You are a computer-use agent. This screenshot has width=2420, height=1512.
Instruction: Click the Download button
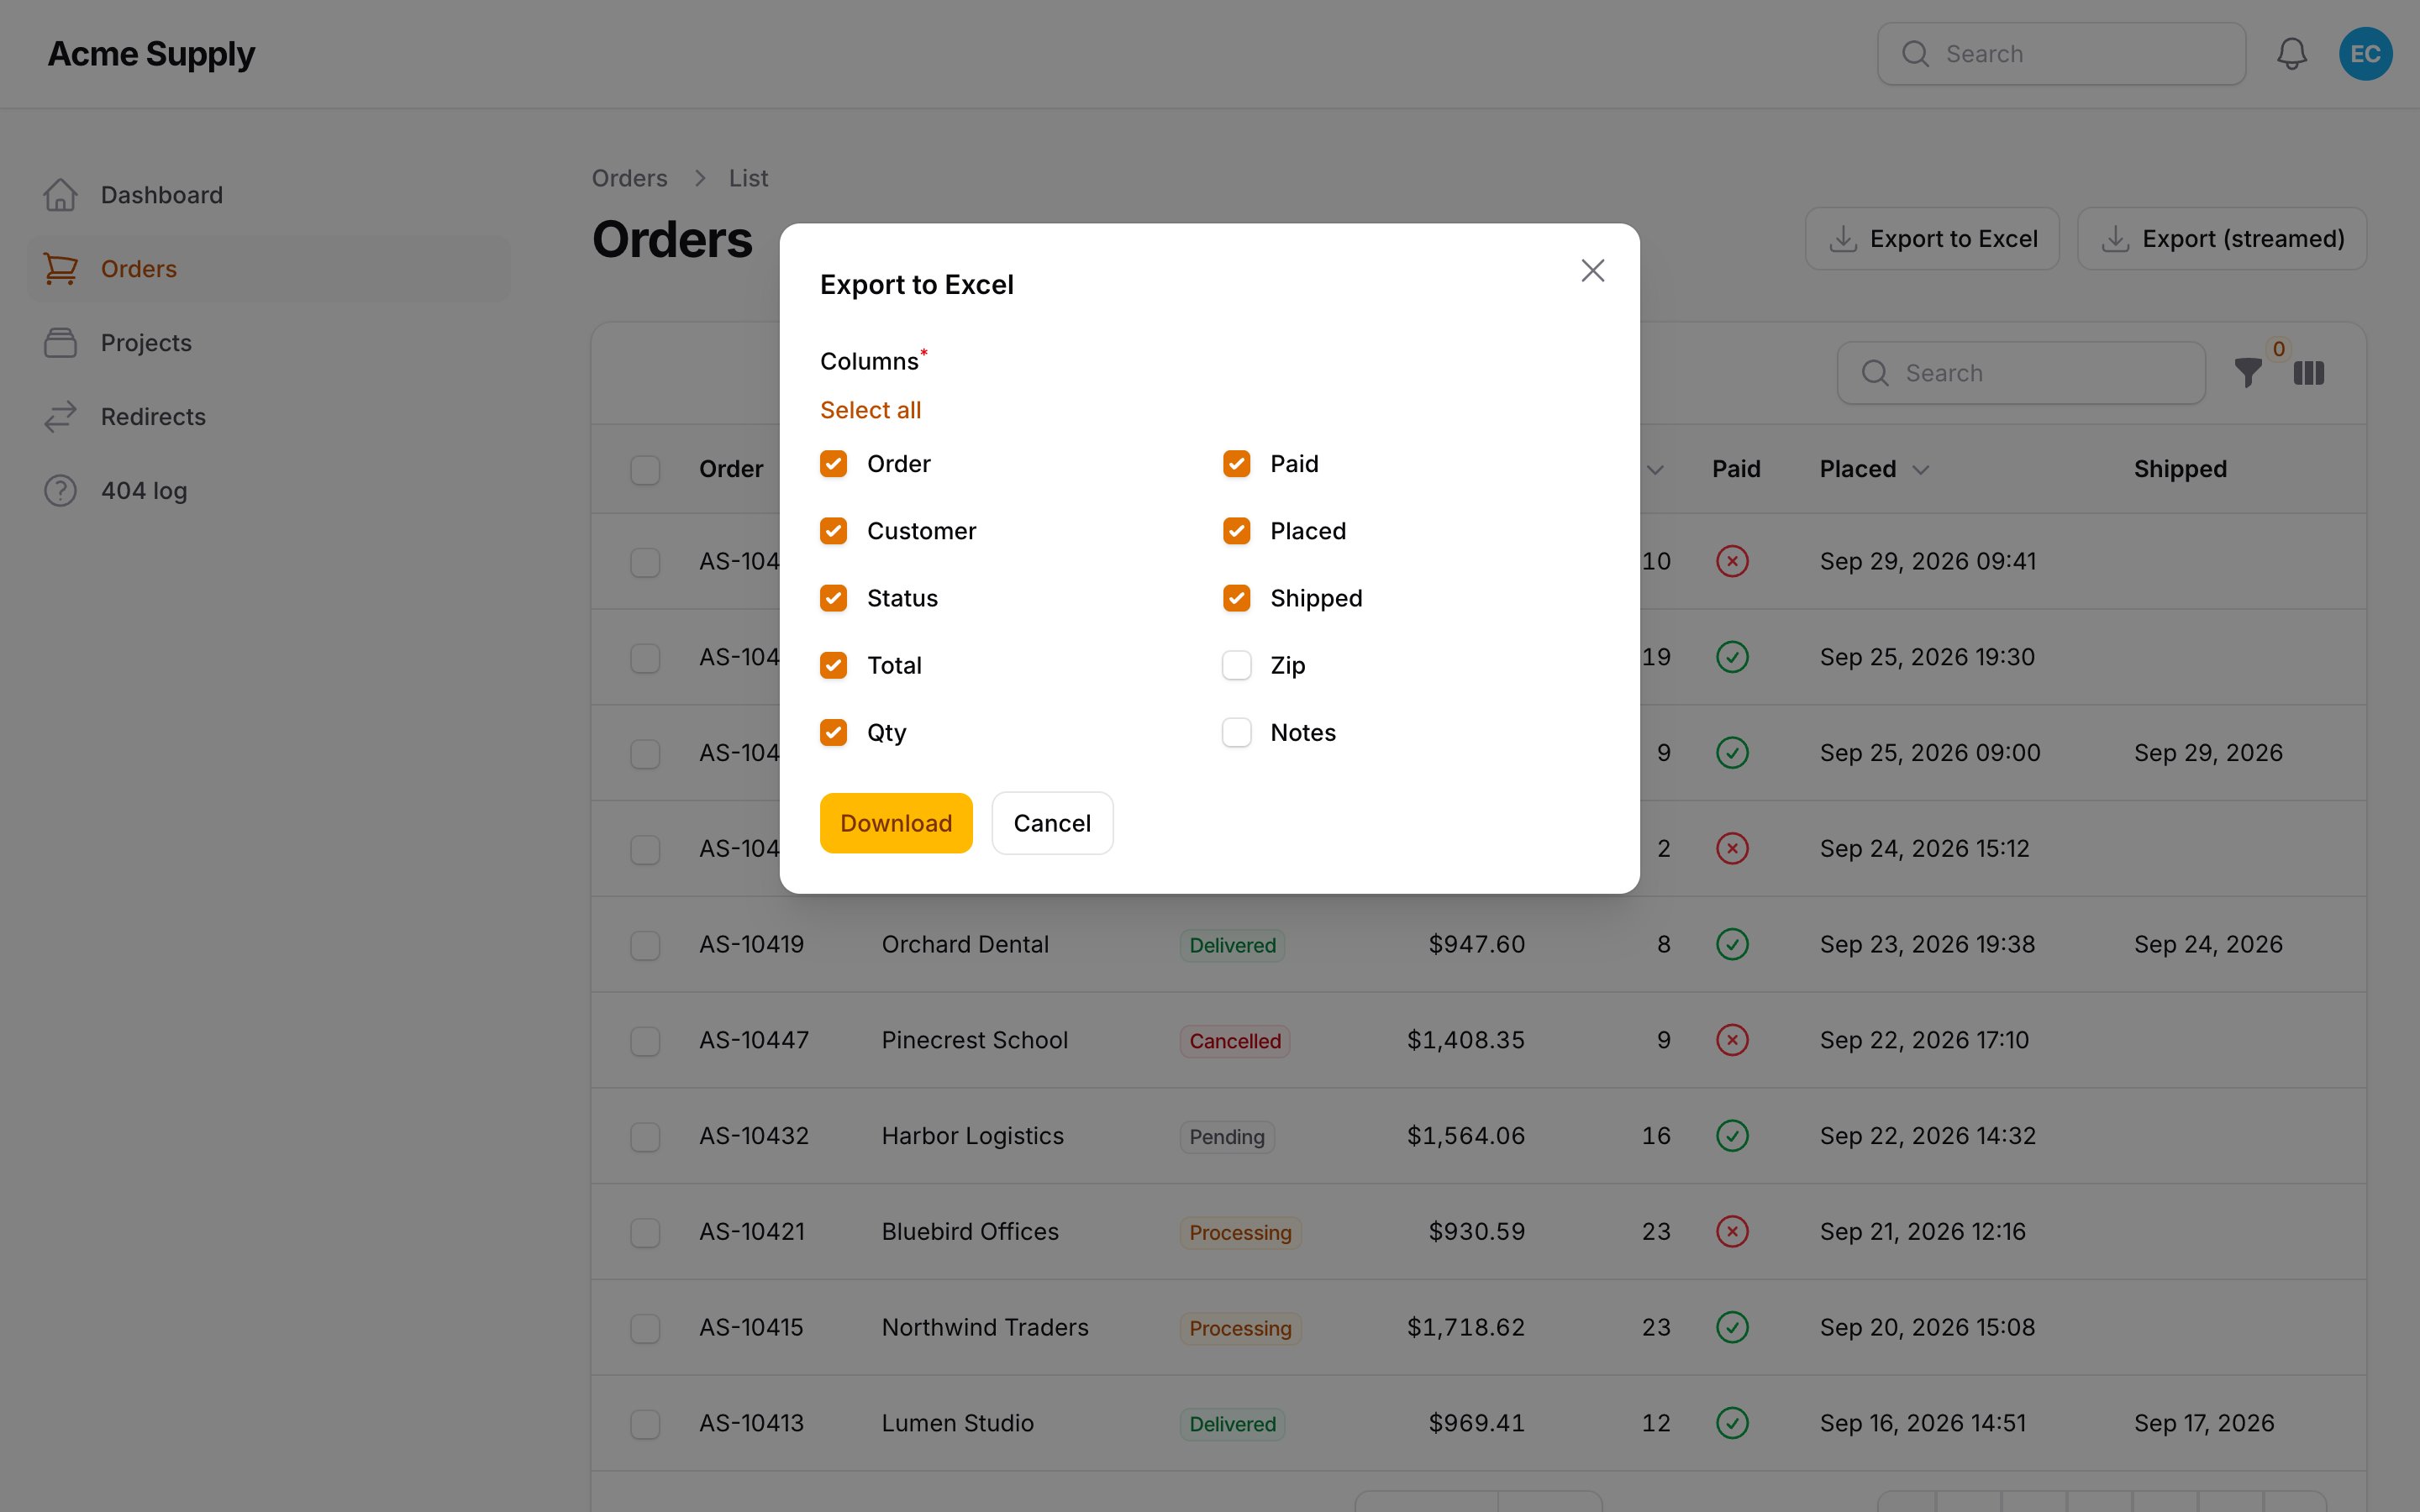pyautogui.click(x=896, y=823)
